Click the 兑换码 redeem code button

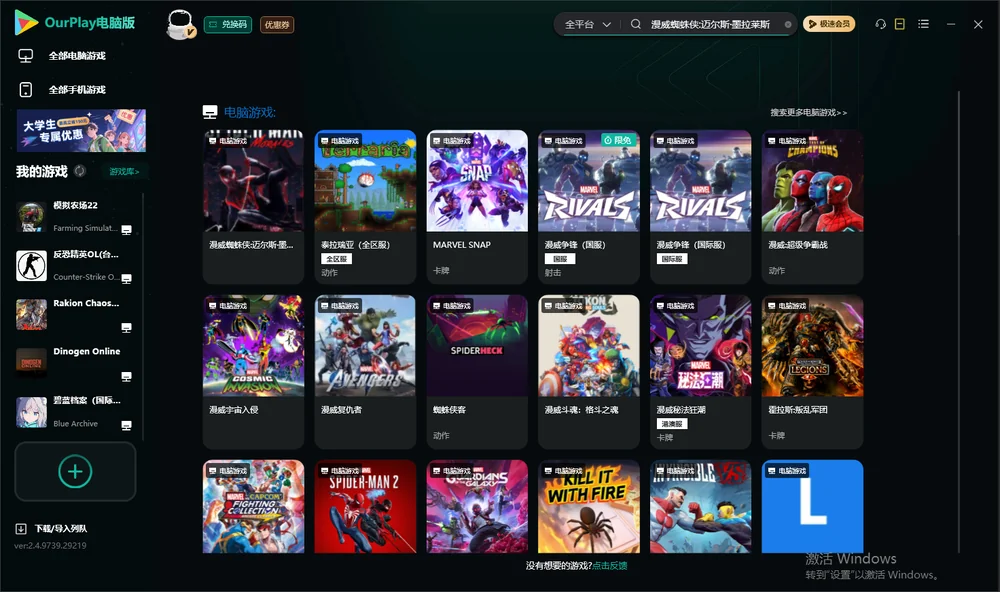tap(228, 24)
